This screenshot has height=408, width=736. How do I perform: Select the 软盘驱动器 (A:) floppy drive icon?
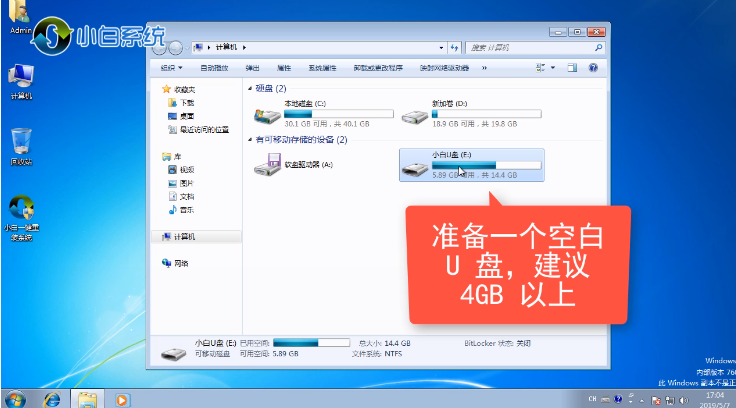(268, 165)
